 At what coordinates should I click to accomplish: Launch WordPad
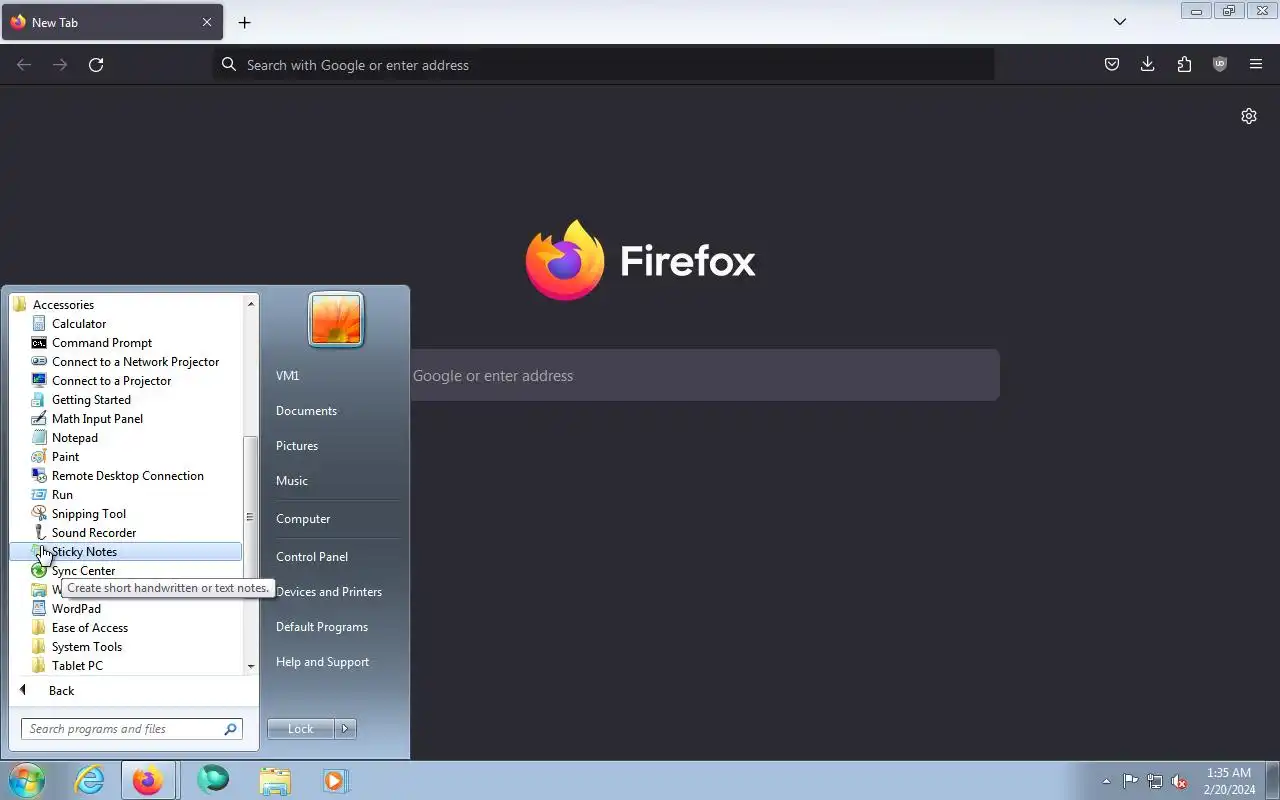(x=76, y=609)
